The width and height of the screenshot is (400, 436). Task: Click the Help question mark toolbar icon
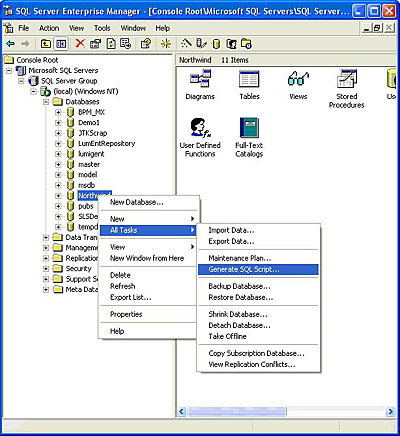click(x=146, y=44)
